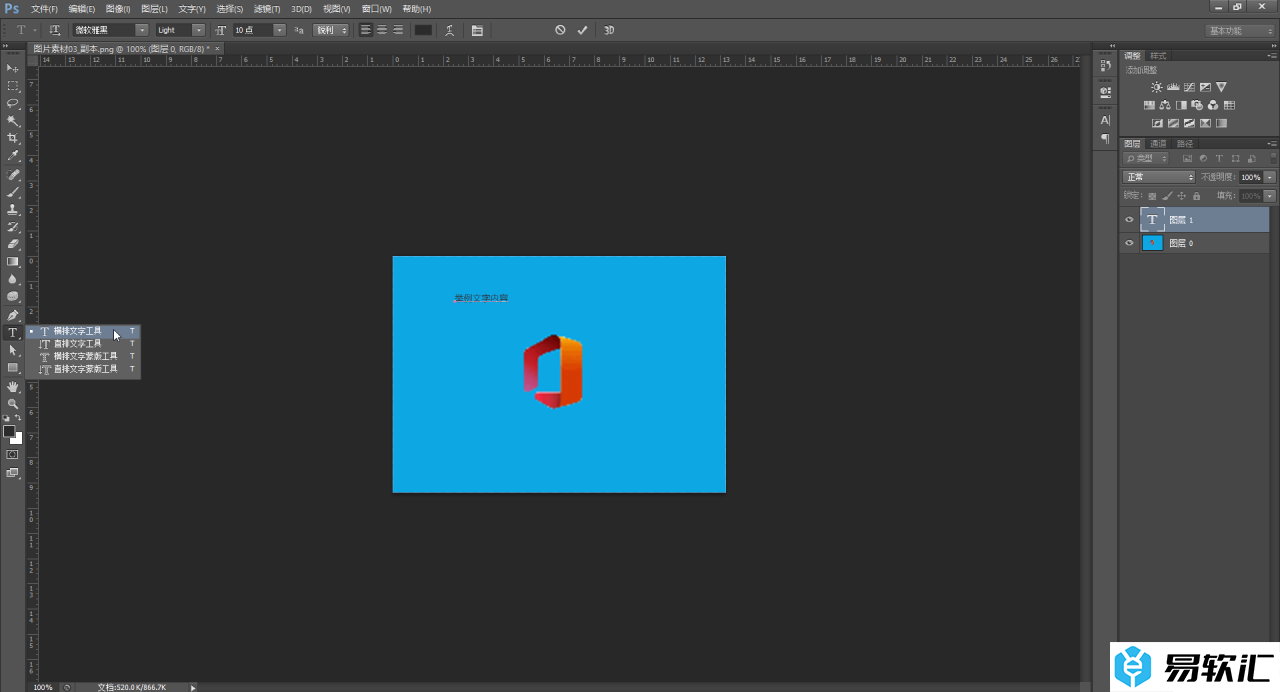
Task: Select the Clone Stamp tool
Action: click(13, 210)
